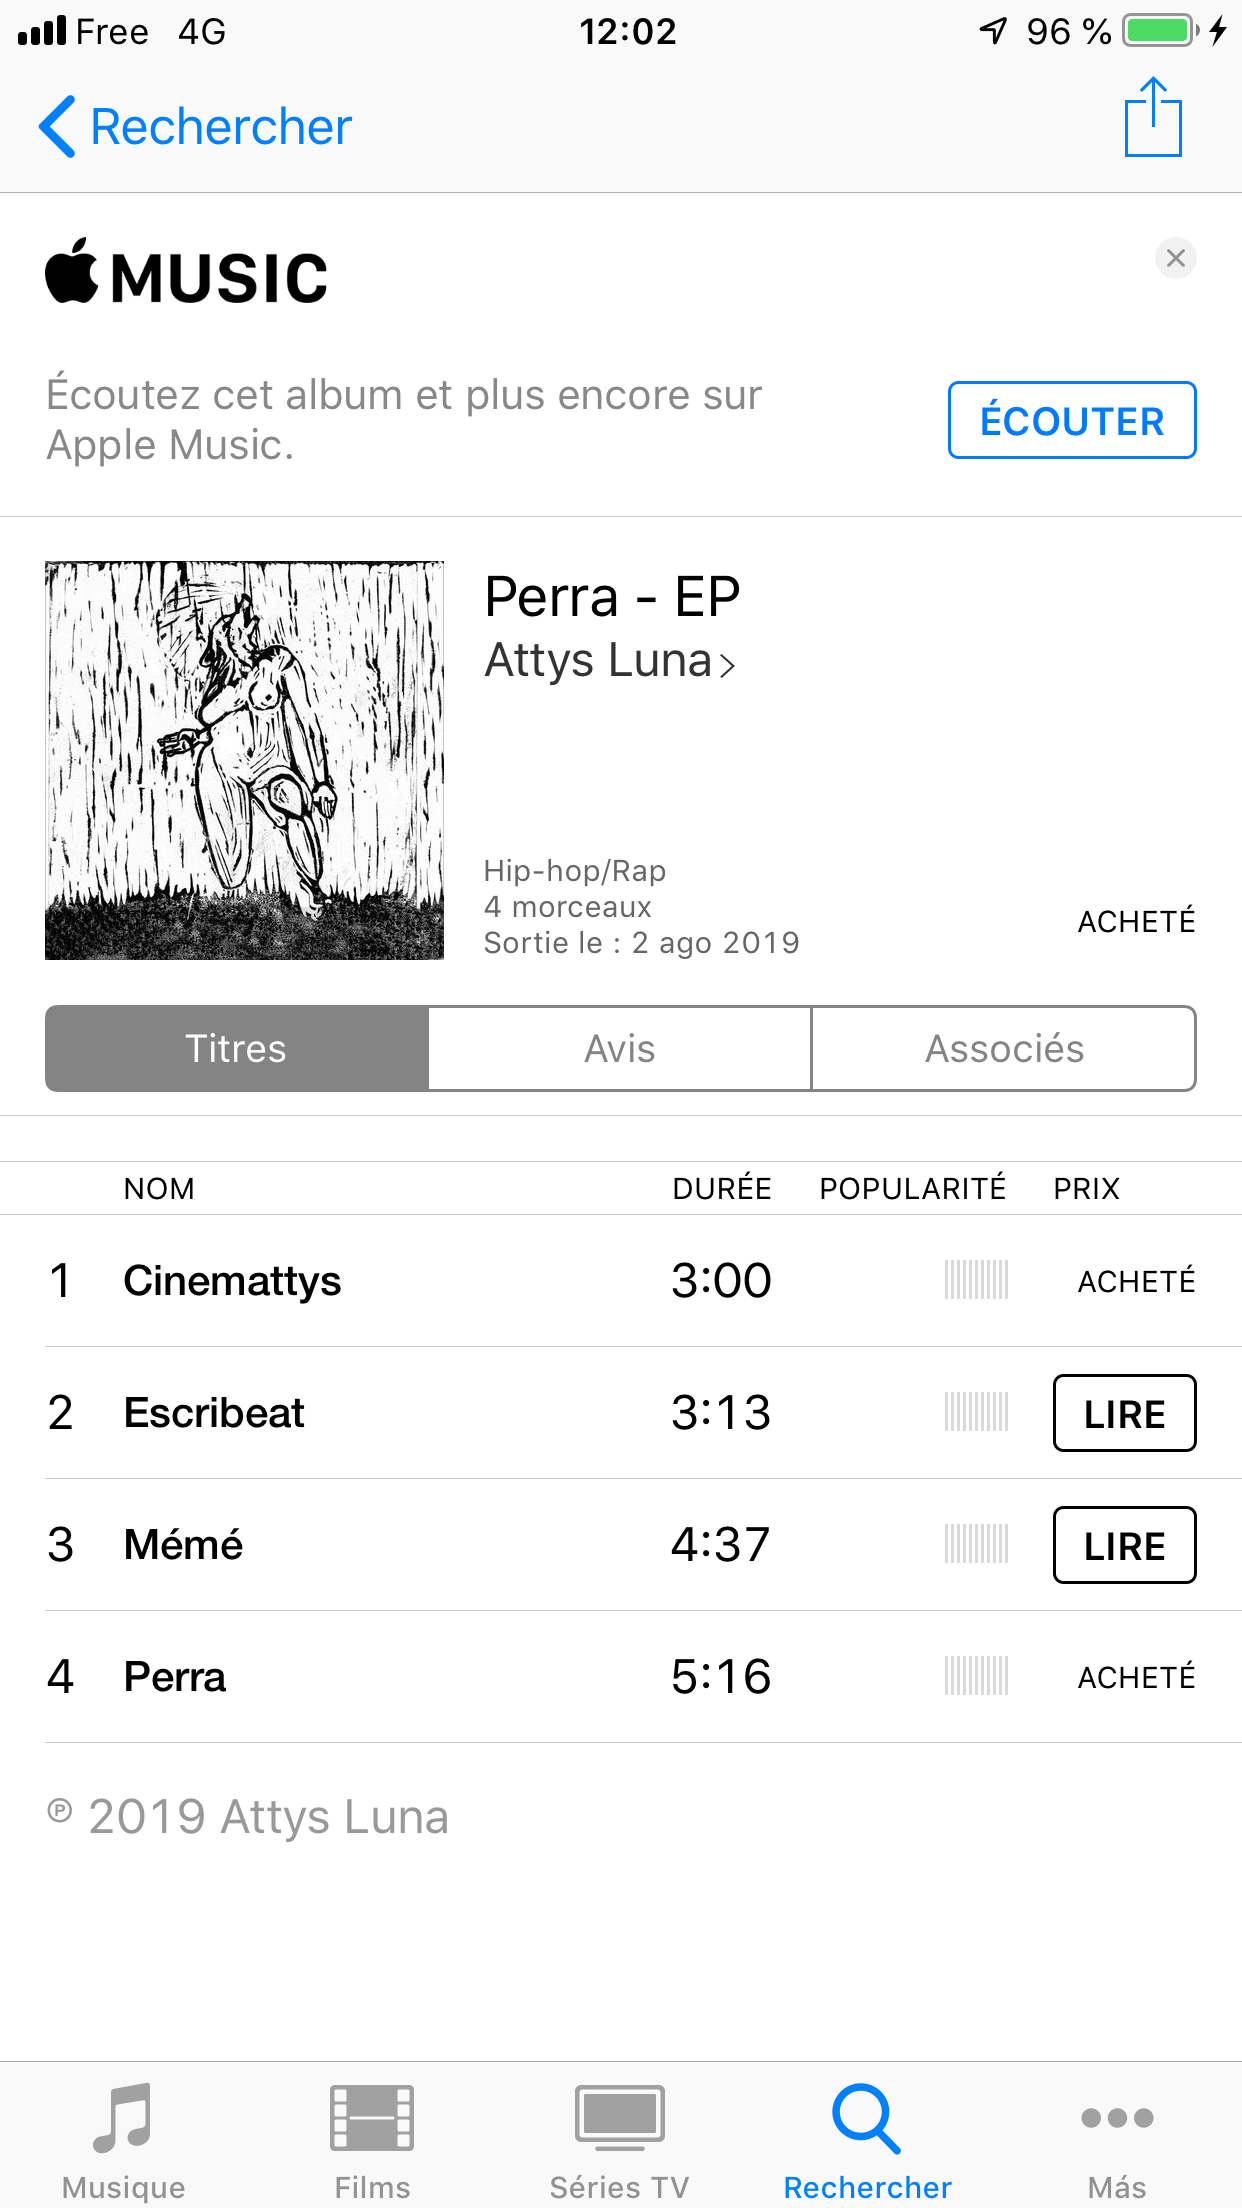Viewport: 1242px width, 2208px height.
Task: Tap the Perra EP album artwork
Action: click(x=244, y=761)
